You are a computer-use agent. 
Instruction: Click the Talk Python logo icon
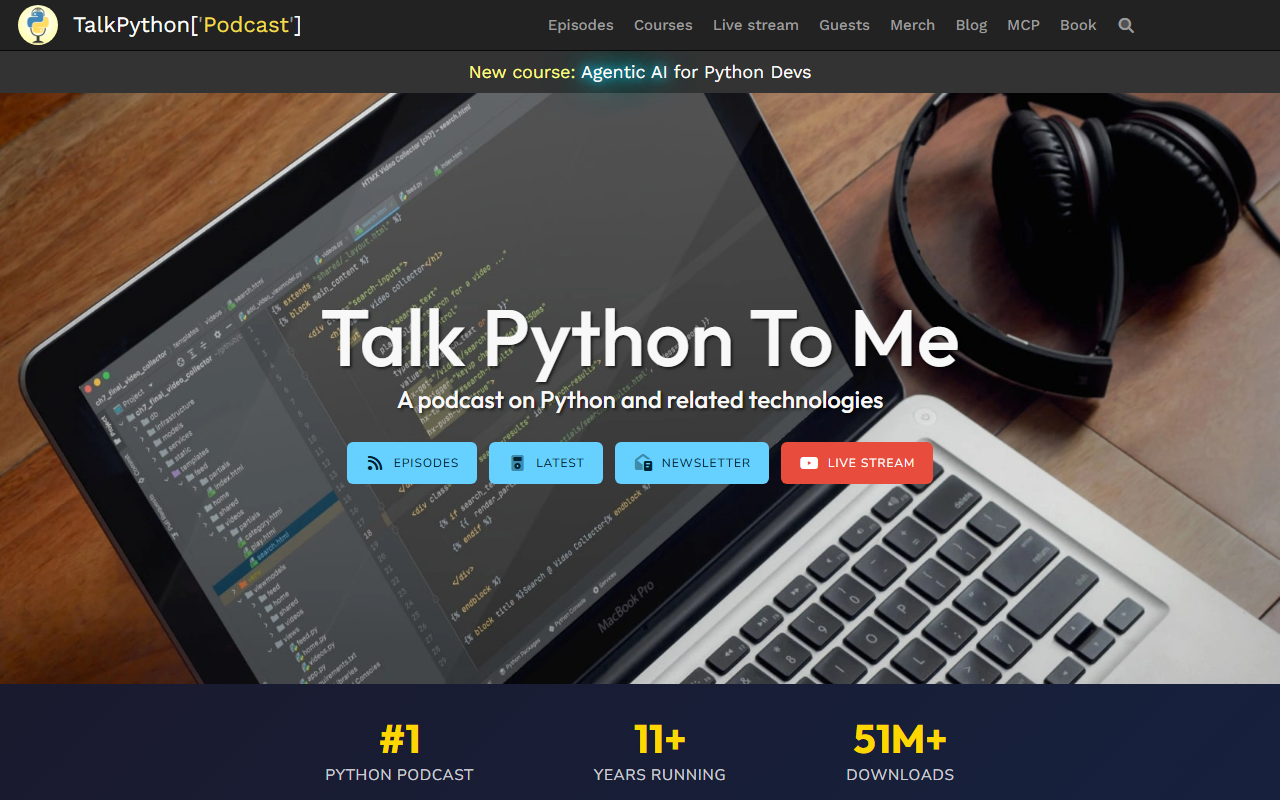38,25
